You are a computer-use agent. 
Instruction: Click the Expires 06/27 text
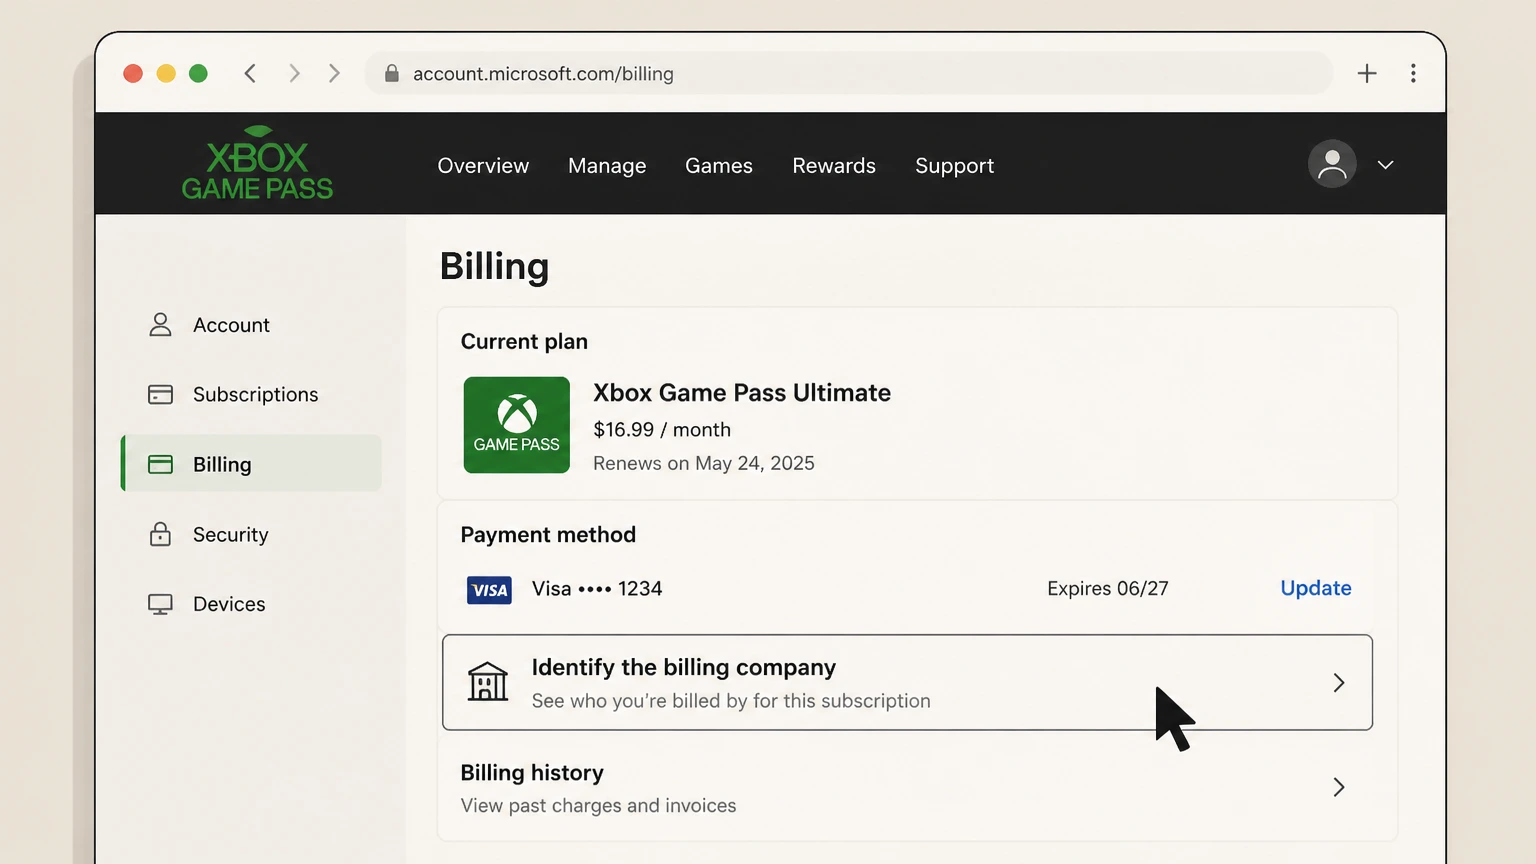tap(1108, 589)
